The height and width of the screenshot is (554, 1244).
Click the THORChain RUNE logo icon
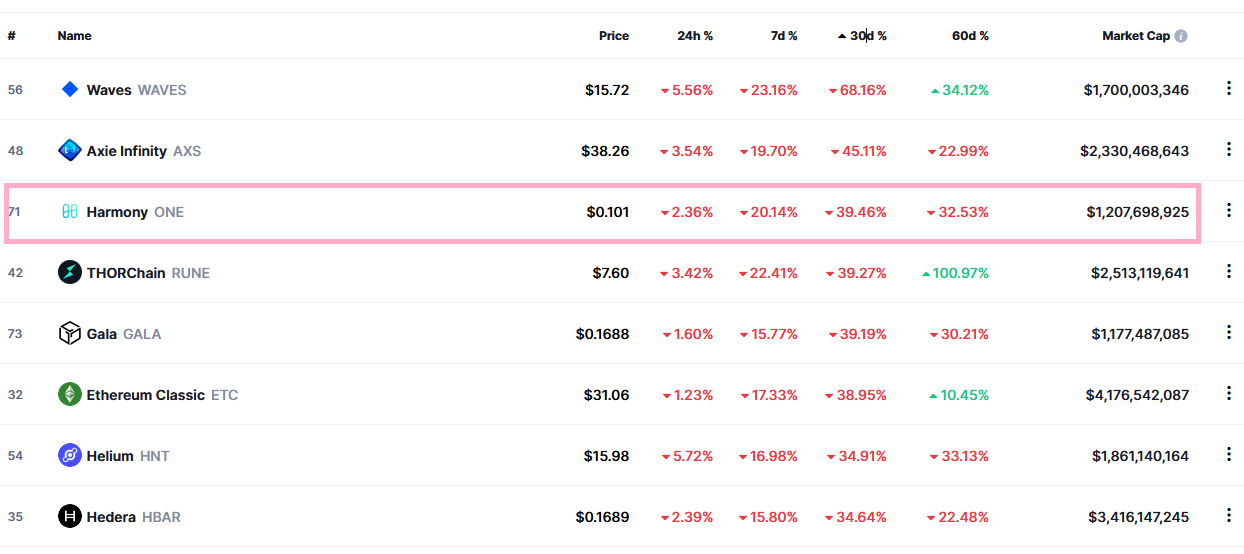69,273
